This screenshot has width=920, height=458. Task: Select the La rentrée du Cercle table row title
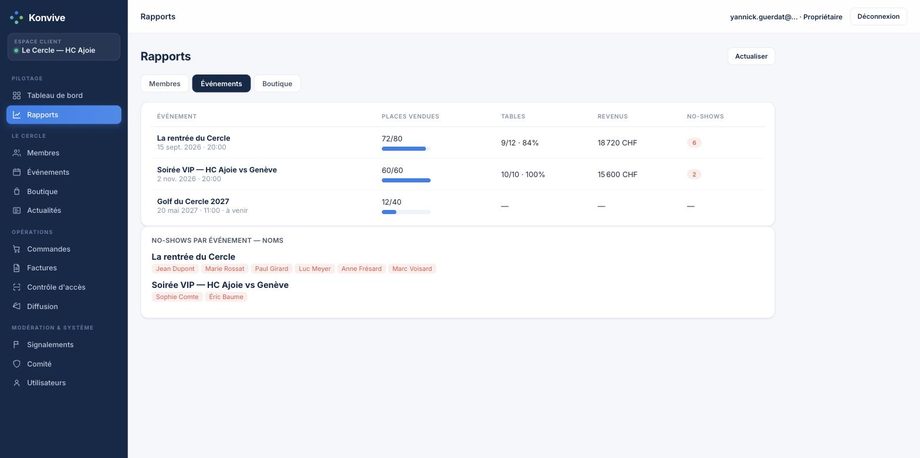[x=194, y=138]
